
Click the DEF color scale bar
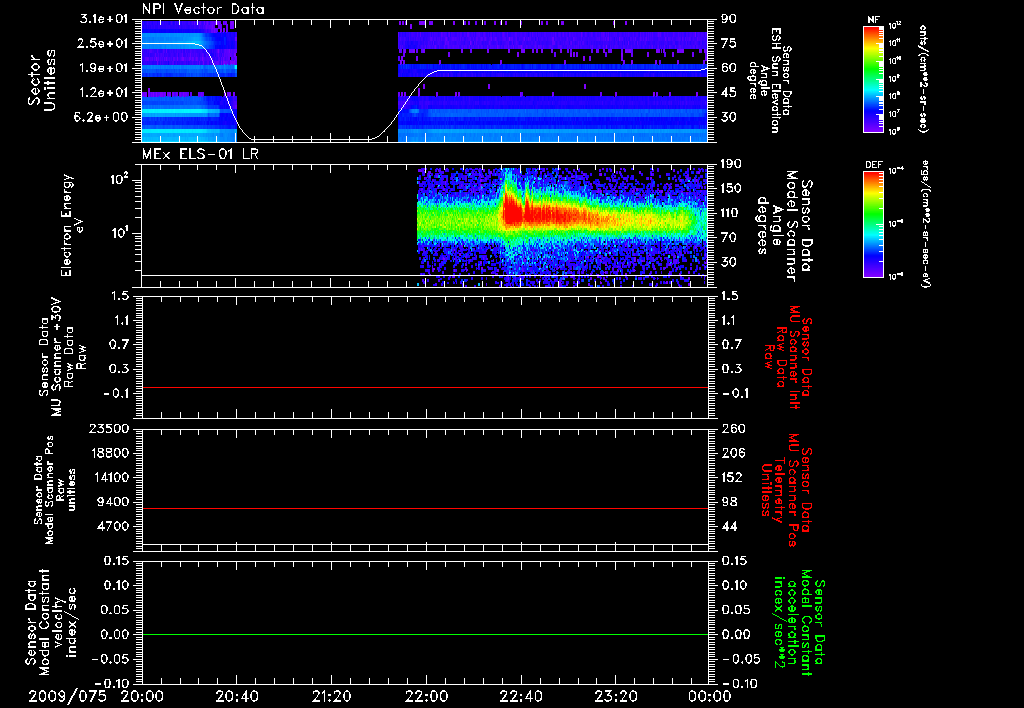(x=873, y=224)
